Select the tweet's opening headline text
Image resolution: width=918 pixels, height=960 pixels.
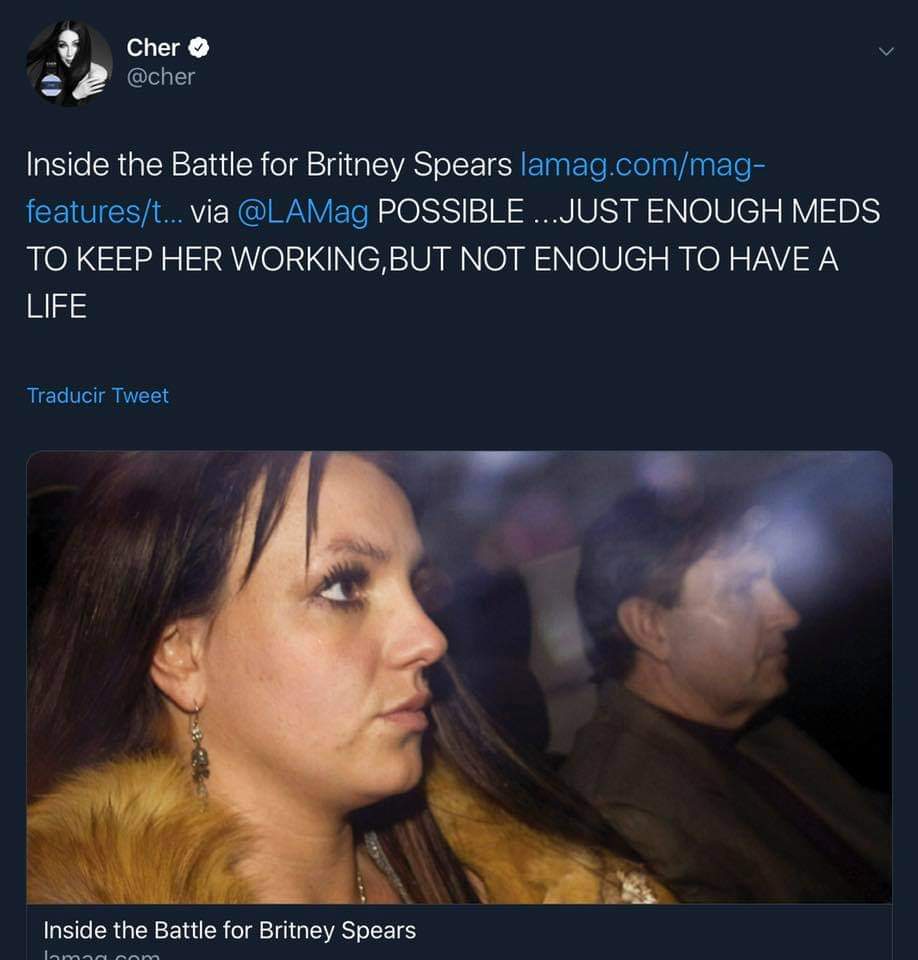(268, 164)
